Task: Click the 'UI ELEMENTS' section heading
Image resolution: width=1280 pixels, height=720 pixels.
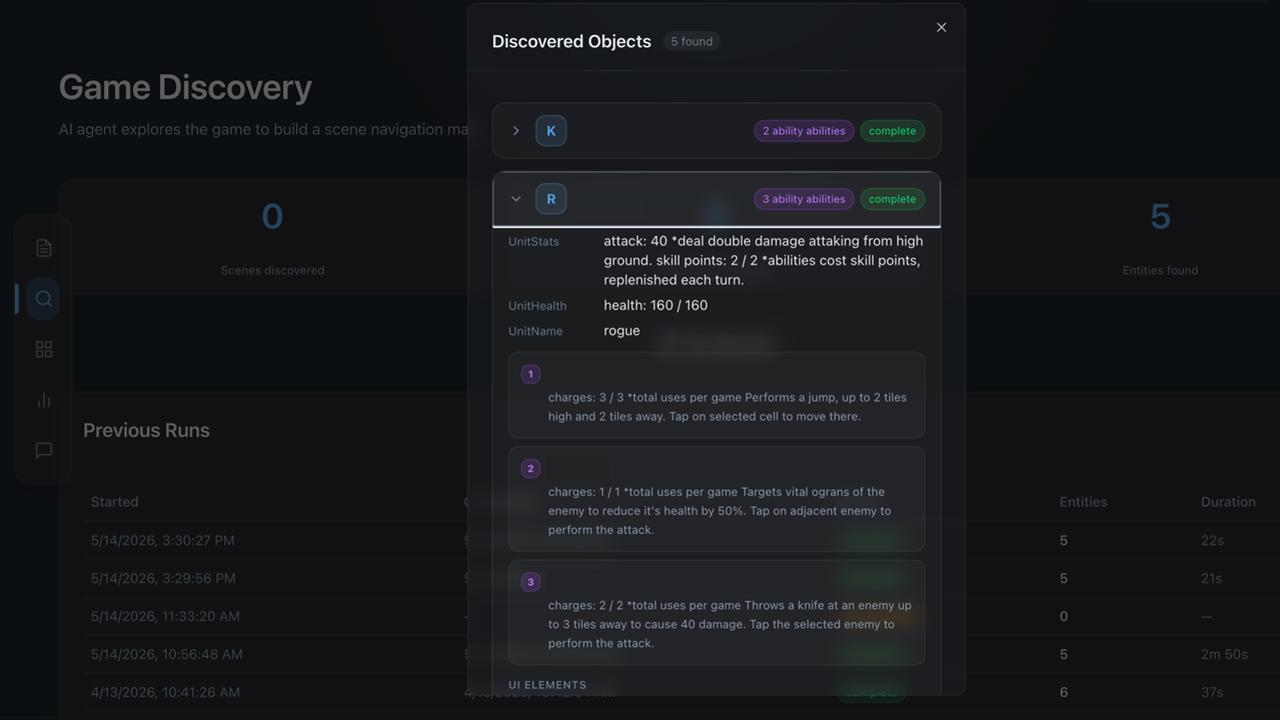Action: point(547,685)
